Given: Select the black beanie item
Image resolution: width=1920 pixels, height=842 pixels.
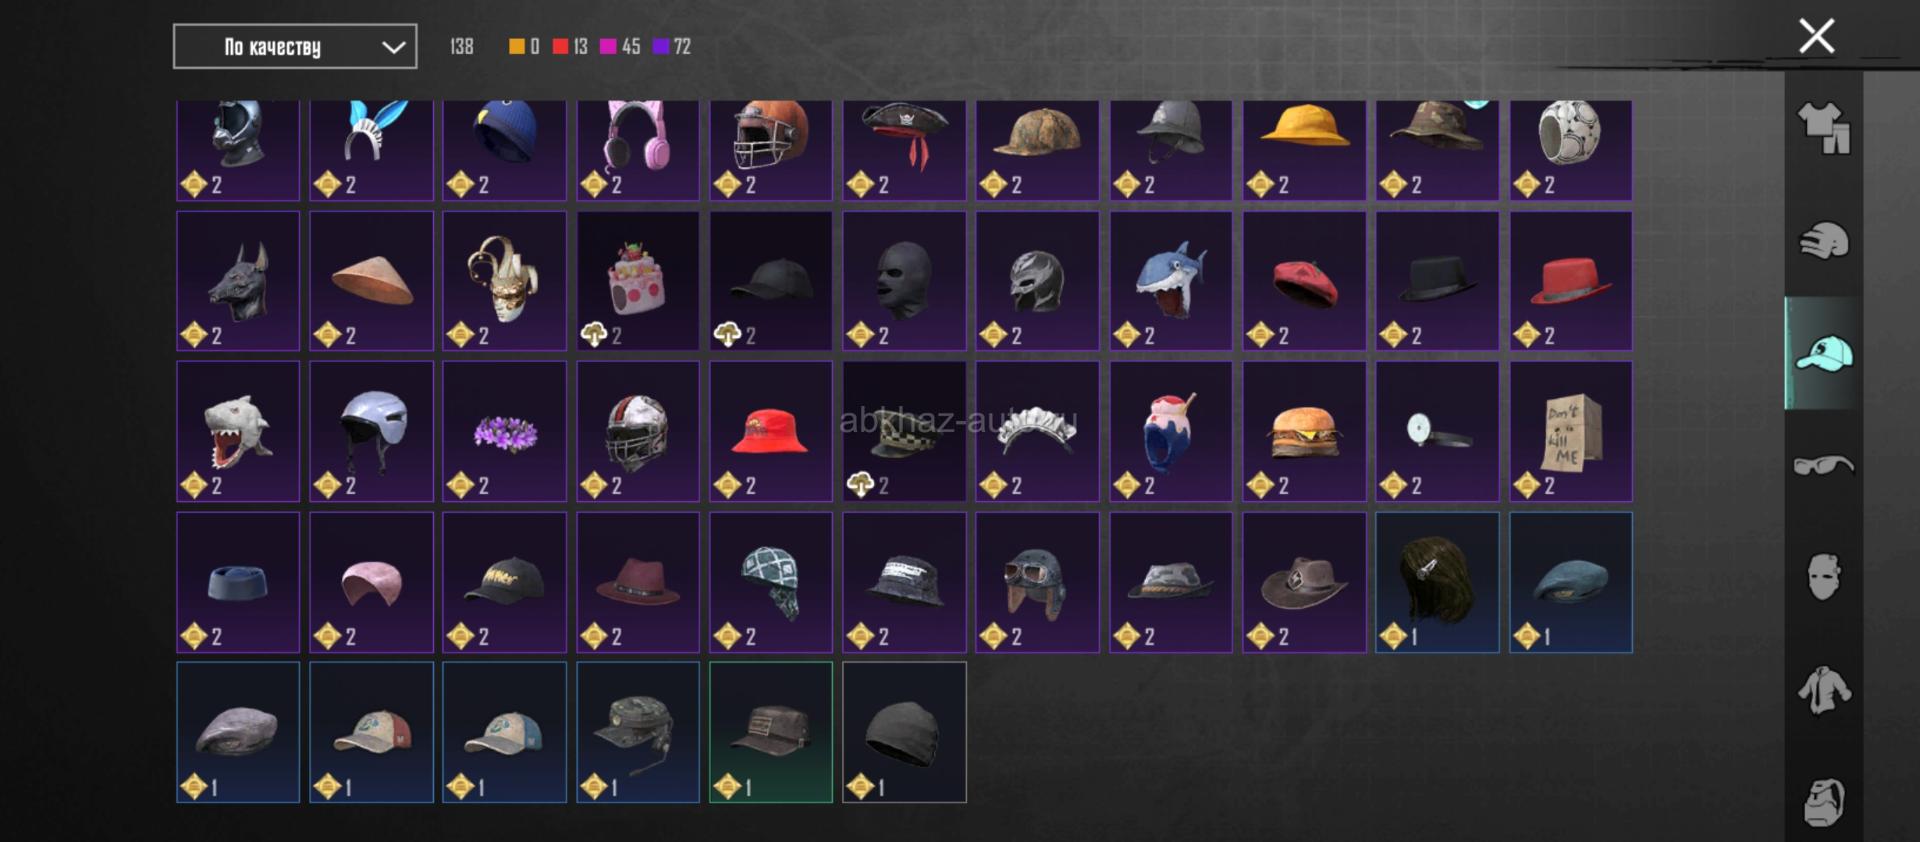Looking at the screenshot, I should [x=904, y=732].
